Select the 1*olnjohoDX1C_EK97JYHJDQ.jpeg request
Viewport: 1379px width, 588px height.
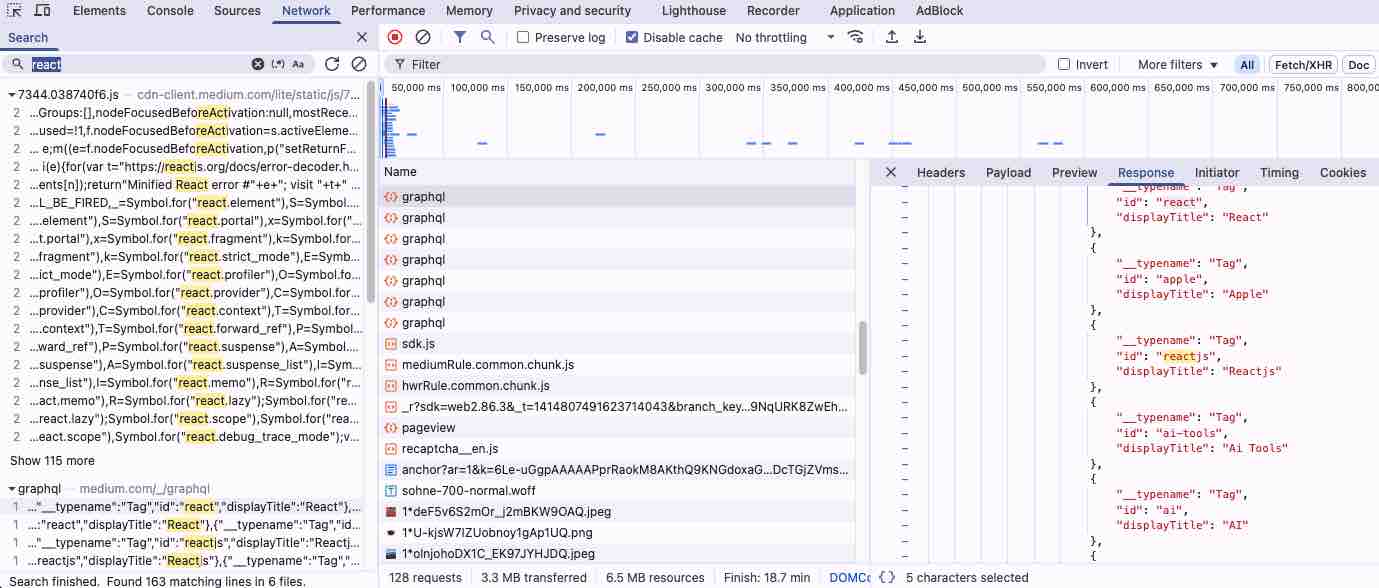pos(618,553)
